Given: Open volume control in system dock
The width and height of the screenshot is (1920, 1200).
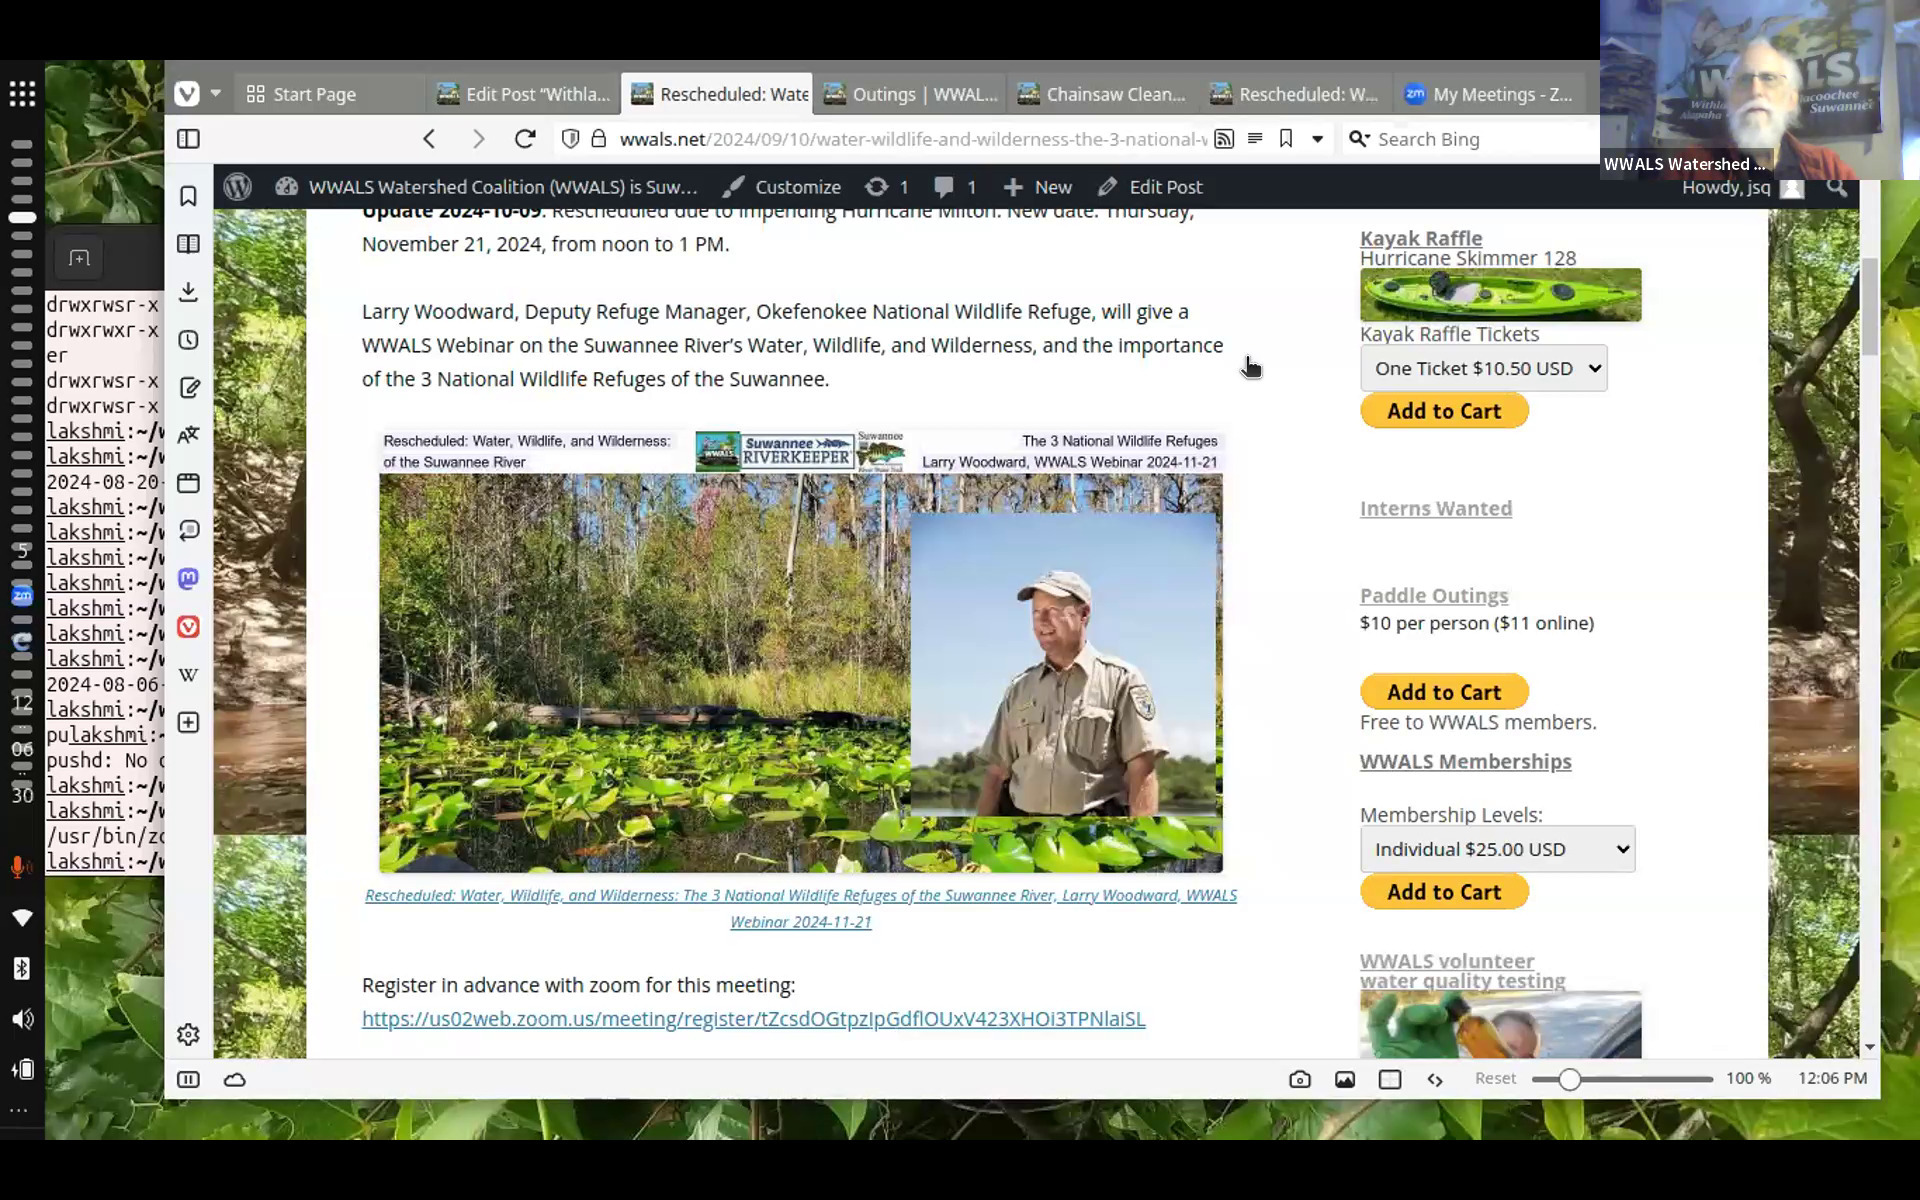Looking at the screenshot, I should coord(22,1019).
